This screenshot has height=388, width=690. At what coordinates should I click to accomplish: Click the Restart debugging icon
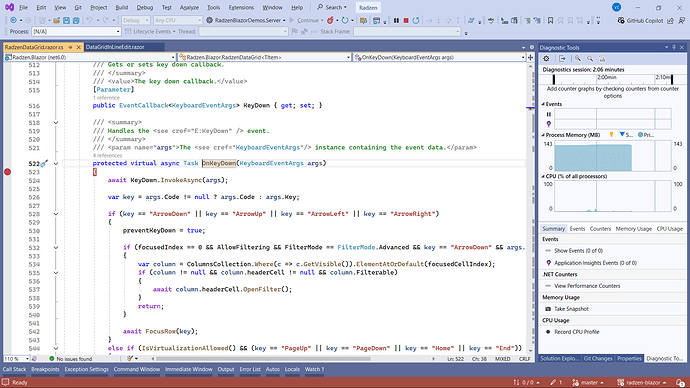tap(416, 20)
